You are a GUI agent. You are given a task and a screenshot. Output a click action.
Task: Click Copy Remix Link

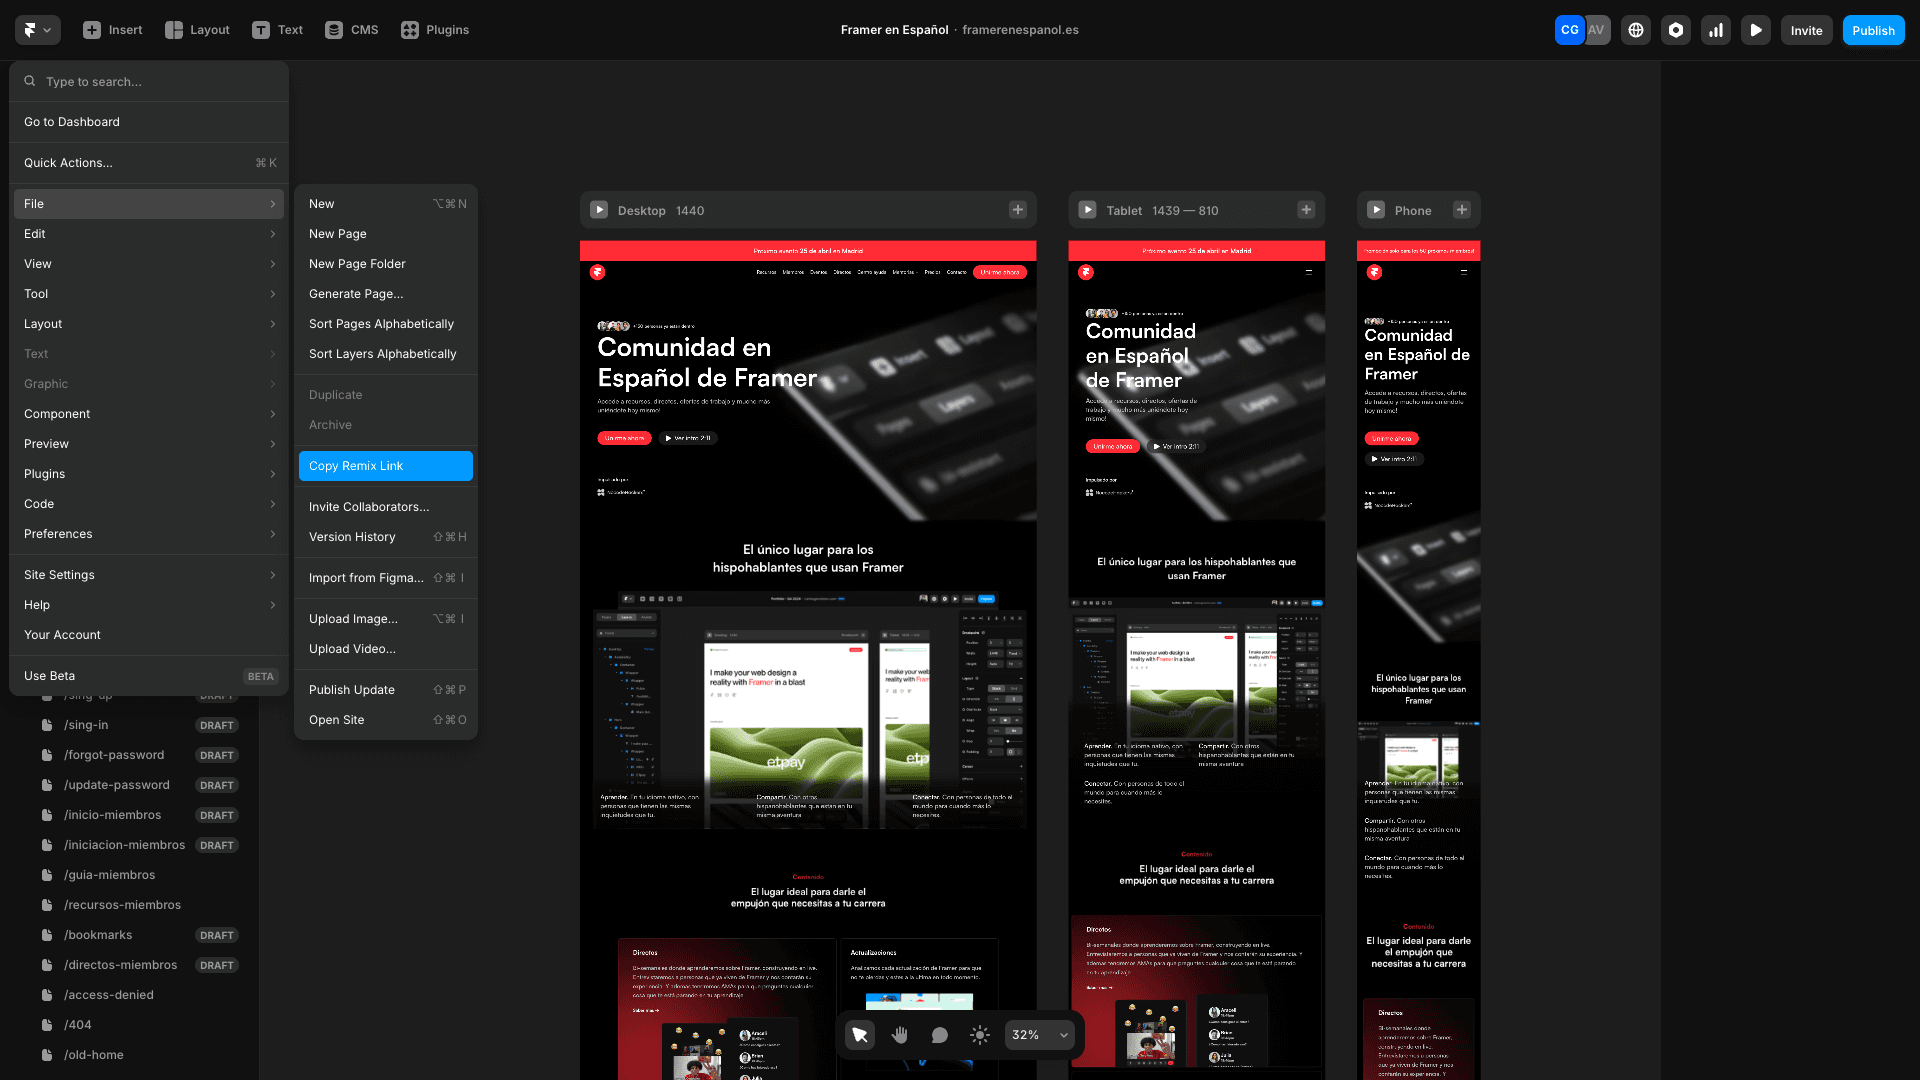coord(386,466)
